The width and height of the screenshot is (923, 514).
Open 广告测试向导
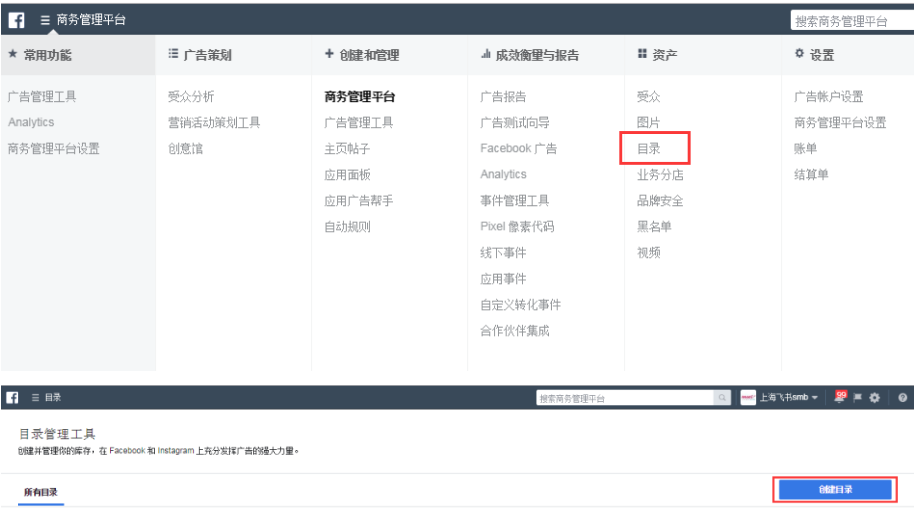(x=515, y=122)
